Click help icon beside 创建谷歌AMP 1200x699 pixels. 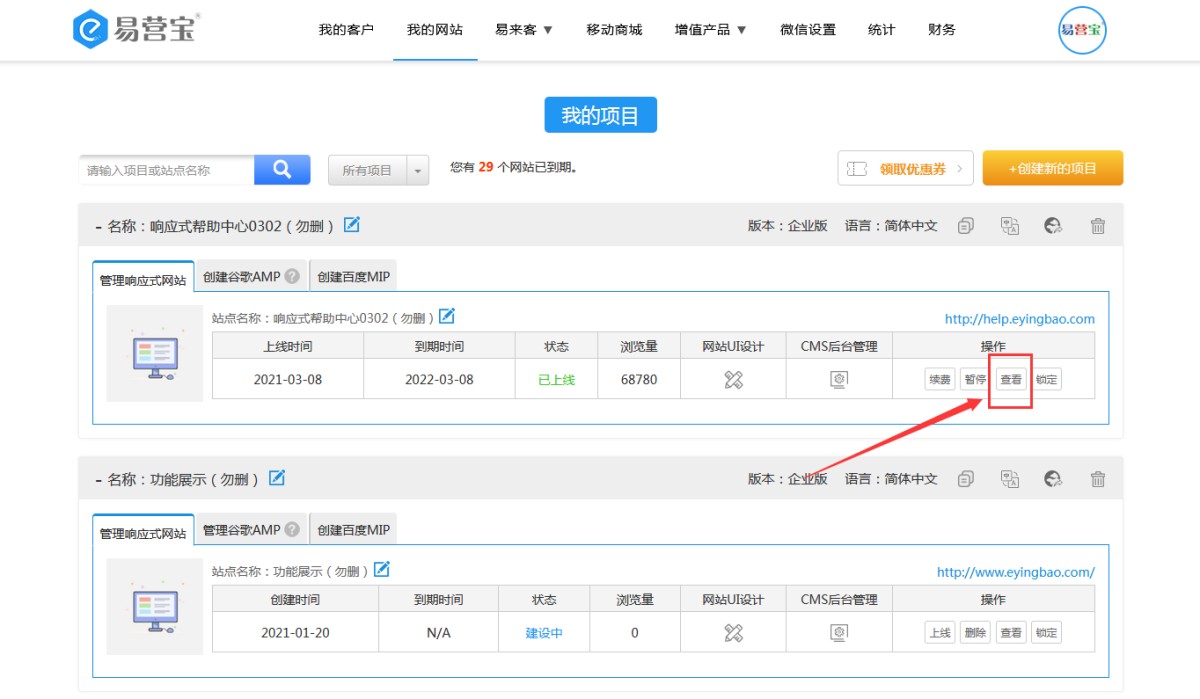(x=292, y=277)
